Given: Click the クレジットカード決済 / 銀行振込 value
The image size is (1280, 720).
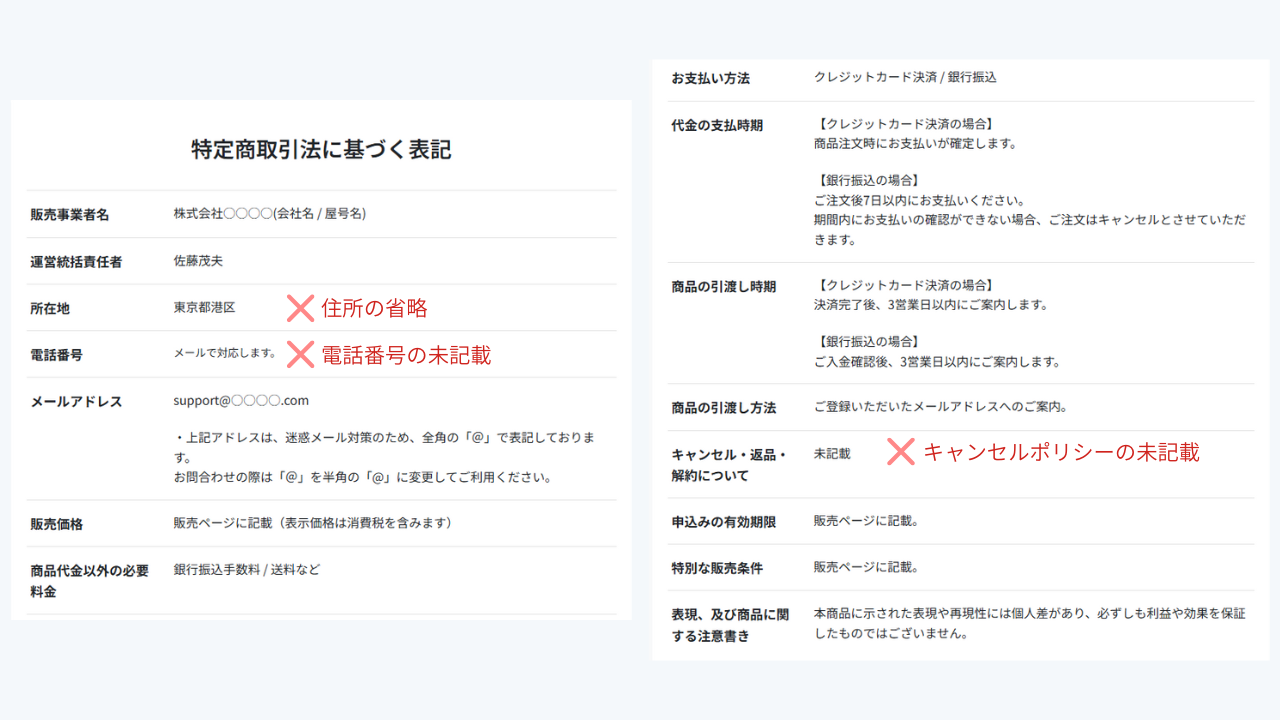Looking at the screenshot, I should pos(905,77).
